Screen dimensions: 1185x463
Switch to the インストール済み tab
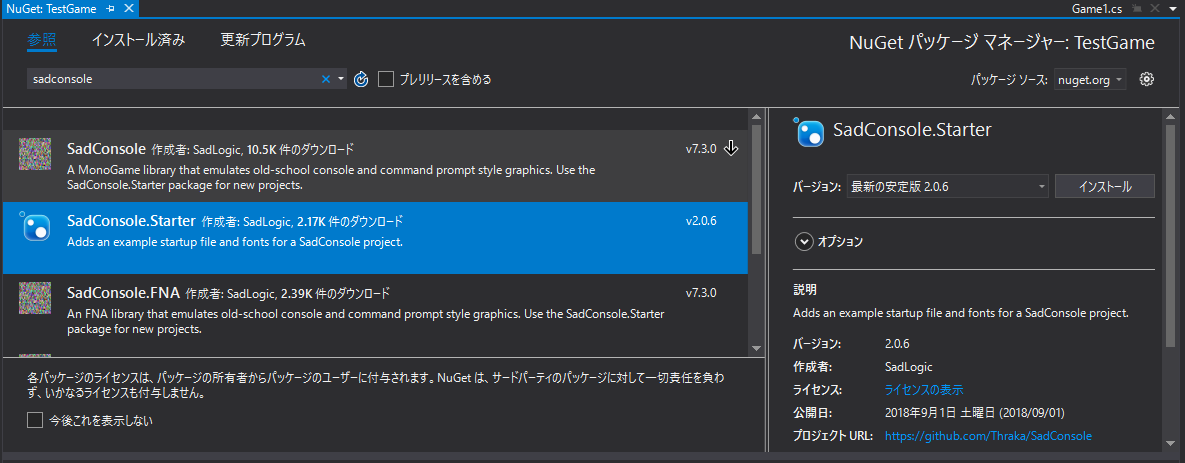pos(138,40)
